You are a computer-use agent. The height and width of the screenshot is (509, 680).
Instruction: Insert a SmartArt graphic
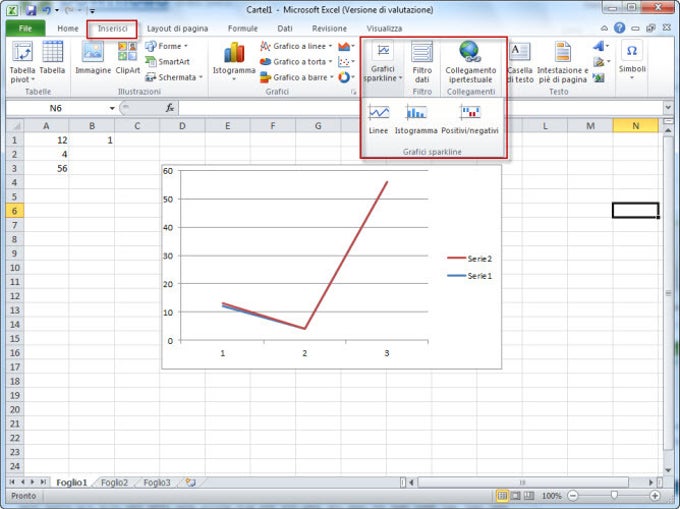tap(167, 62)
